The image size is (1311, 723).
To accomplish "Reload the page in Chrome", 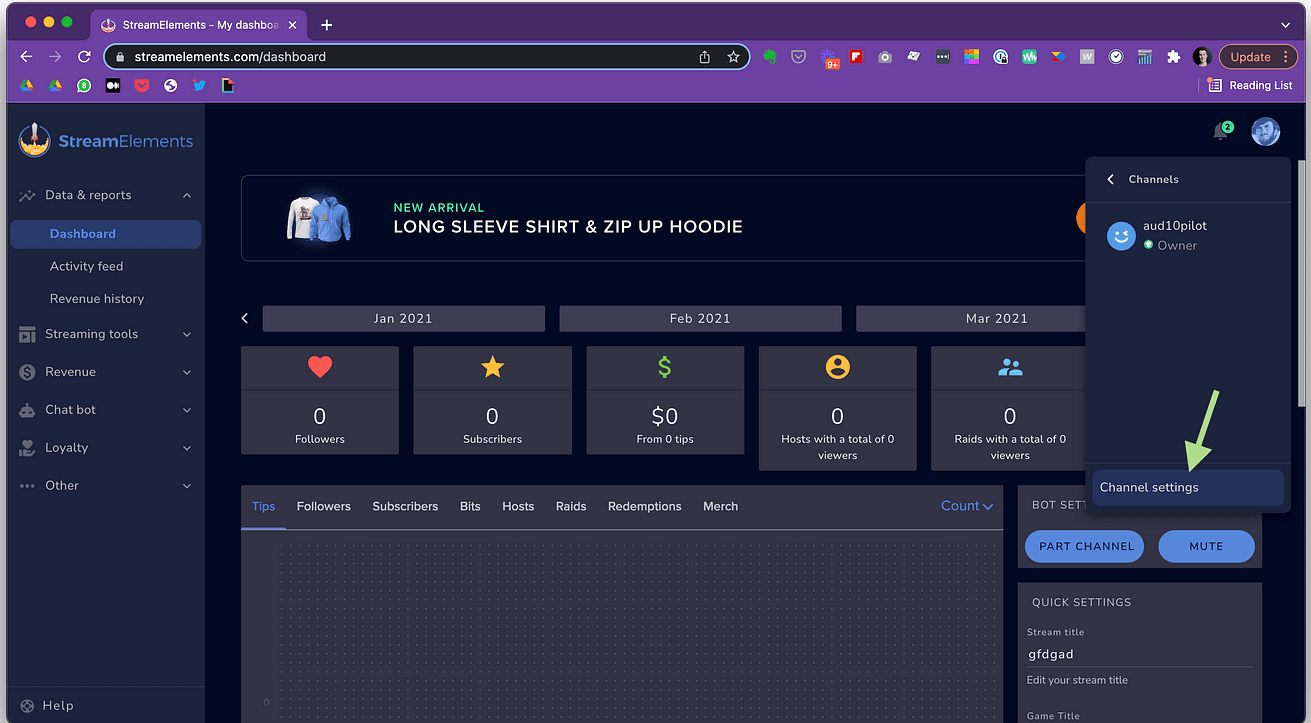I will [x=84, y=57].
